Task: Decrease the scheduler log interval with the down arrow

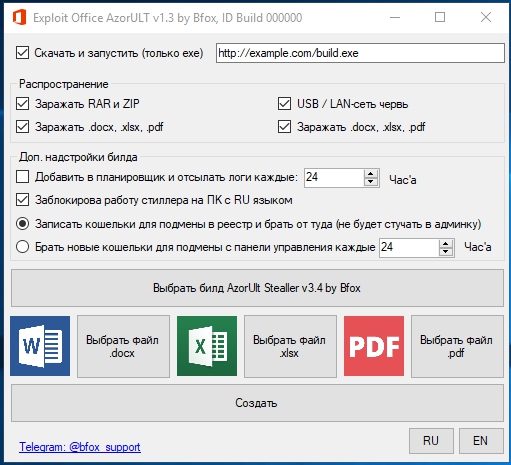Action: click(x=371, y=182)
